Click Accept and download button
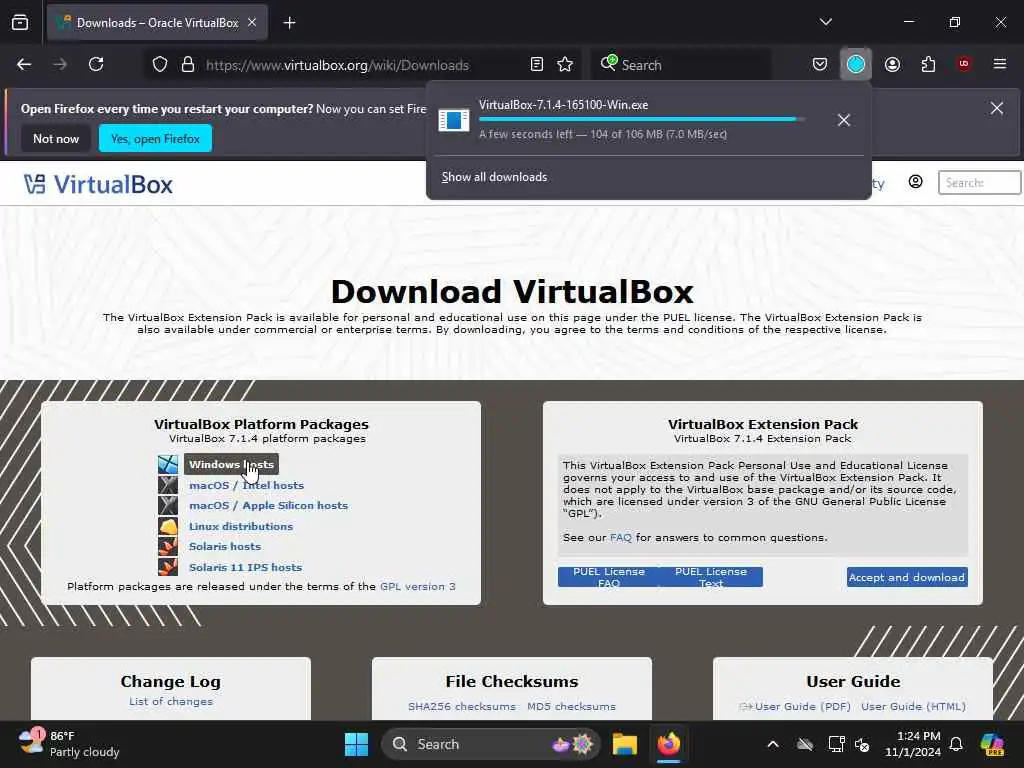The width and height of the screenshot is (1024, 768). coord(907,577)
